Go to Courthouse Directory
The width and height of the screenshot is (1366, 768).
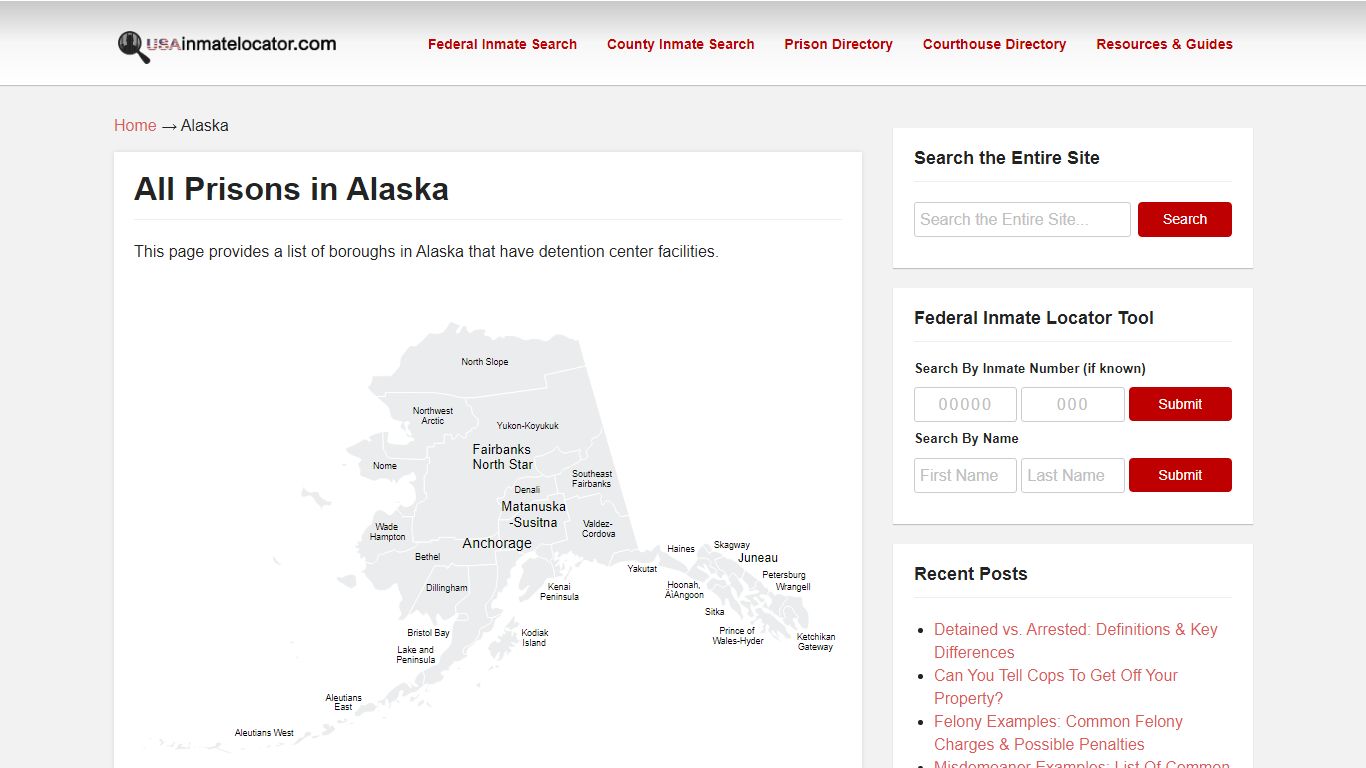click(994, 44)
